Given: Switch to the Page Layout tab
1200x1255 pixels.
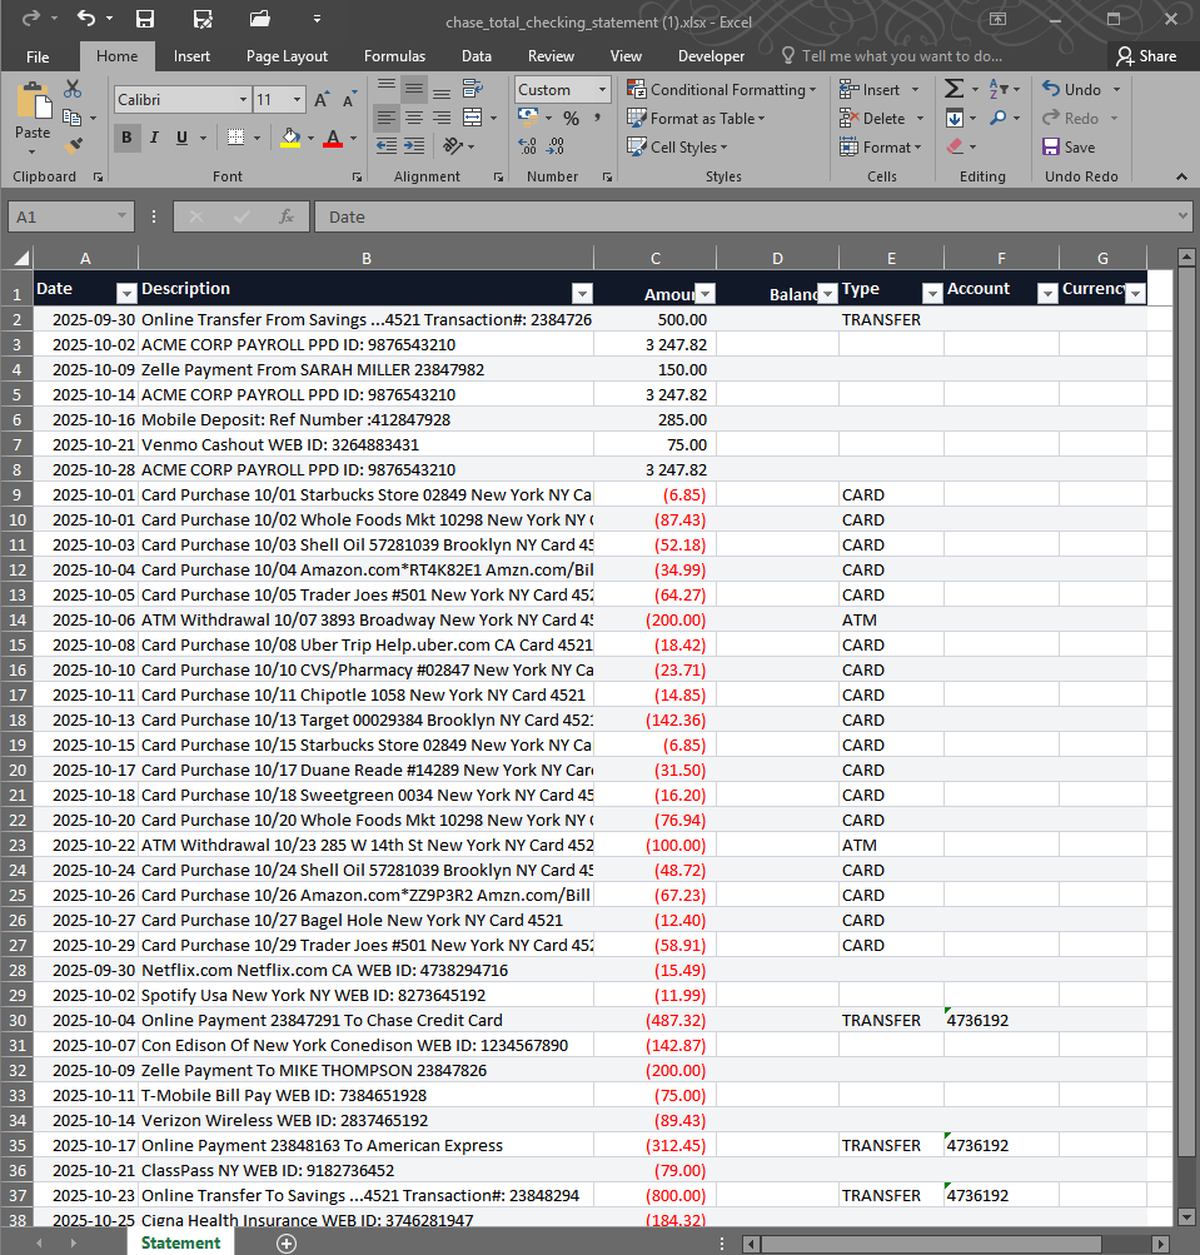Looking at the screenshot, I should point(287,56).
